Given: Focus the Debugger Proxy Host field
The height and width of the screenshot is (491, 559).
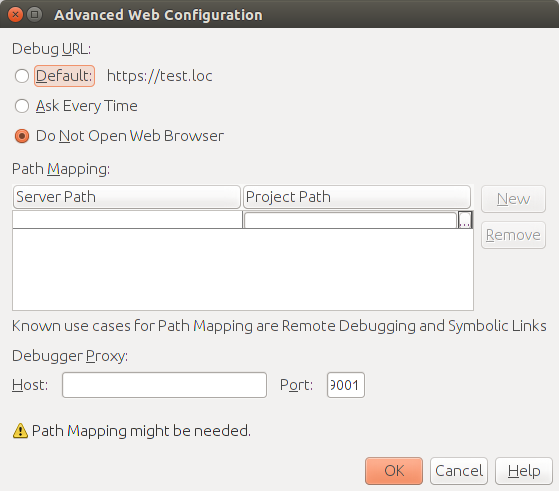Looking at the screenshot, I should tap(164, 385).
